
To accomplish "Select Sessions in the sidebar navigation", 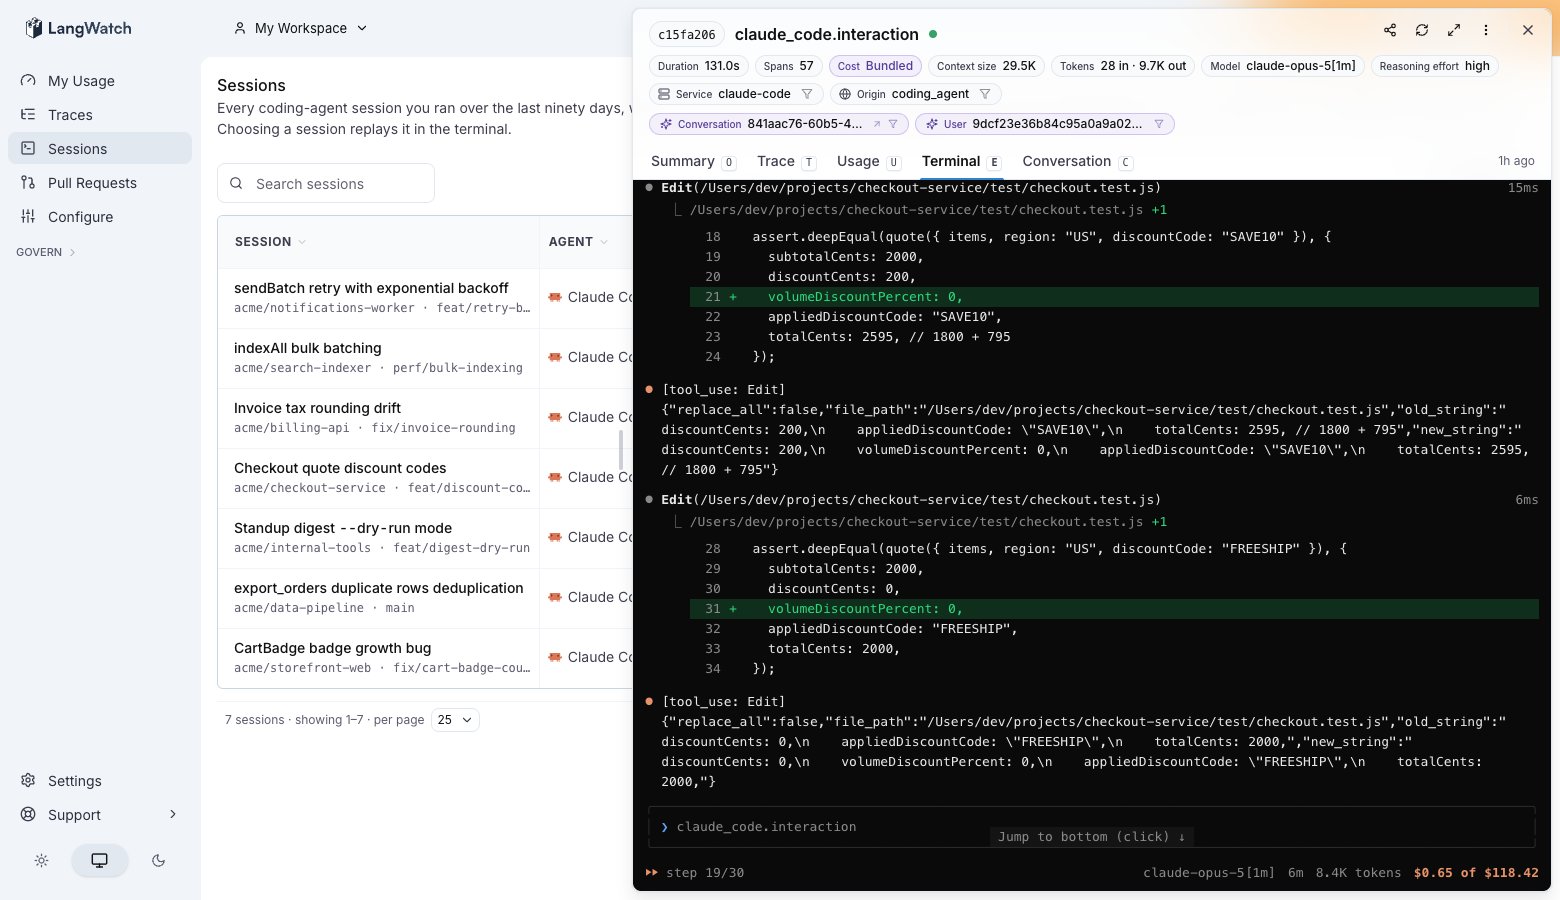I will click(x=100, y=149).
